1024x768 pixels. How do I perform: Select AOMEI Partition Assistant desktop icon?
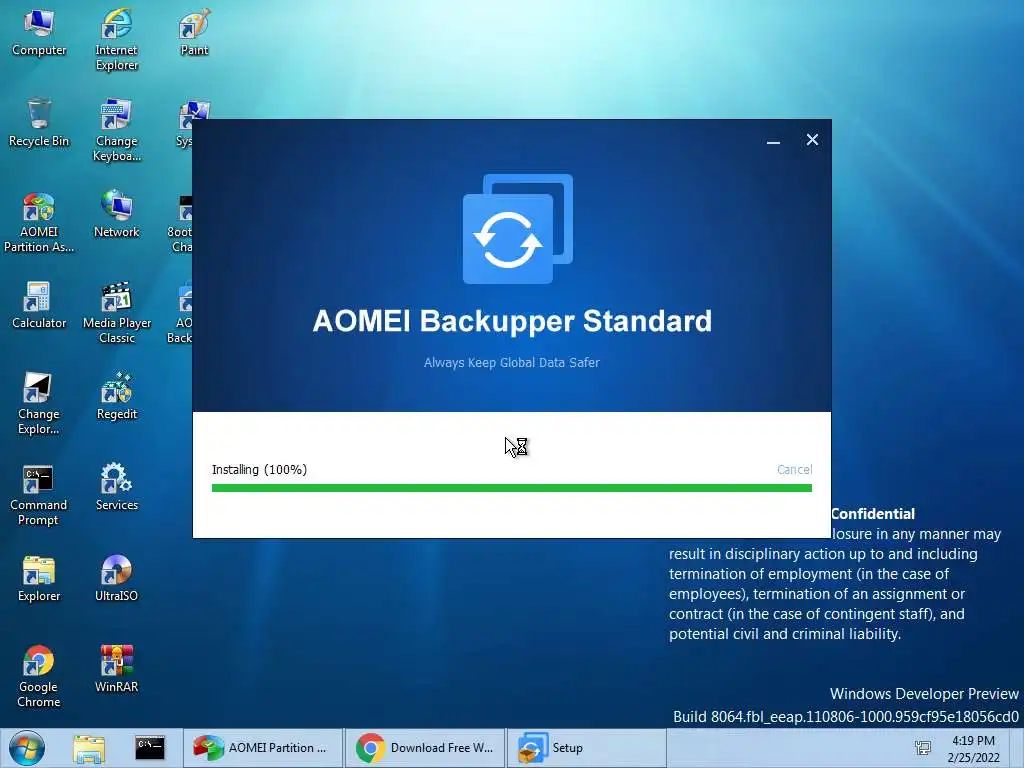[x=39, y=222]
